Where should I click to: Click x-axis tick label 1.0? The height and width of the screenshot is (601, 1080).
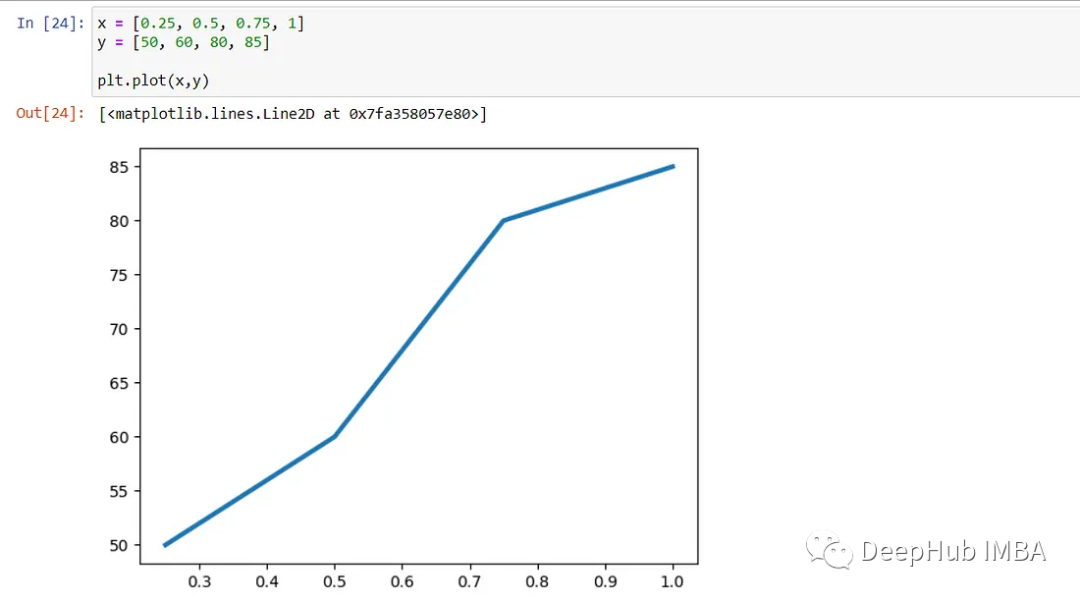672,582
